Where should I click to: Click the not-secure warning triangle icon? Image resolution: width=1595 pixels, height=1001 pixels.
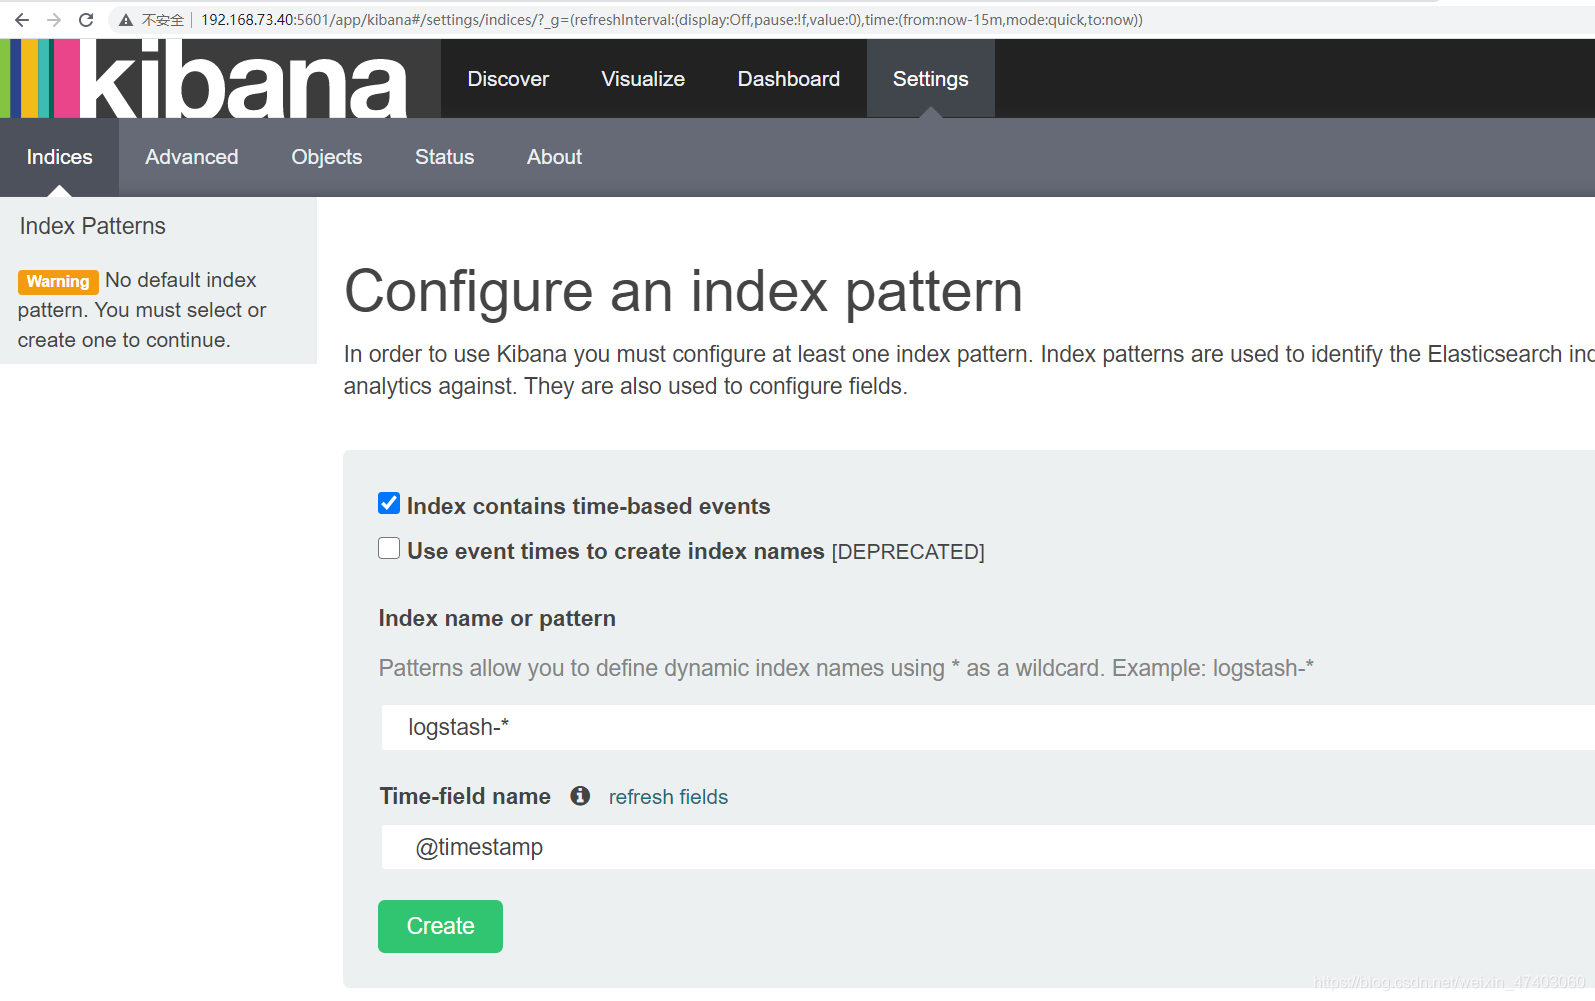coord(126,20)
